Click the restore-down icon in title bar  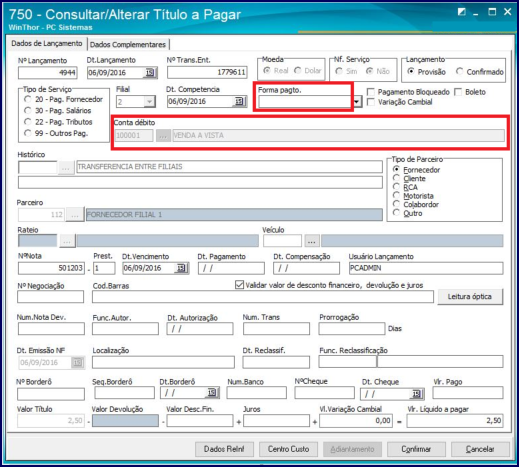click(x=462, y=12)
